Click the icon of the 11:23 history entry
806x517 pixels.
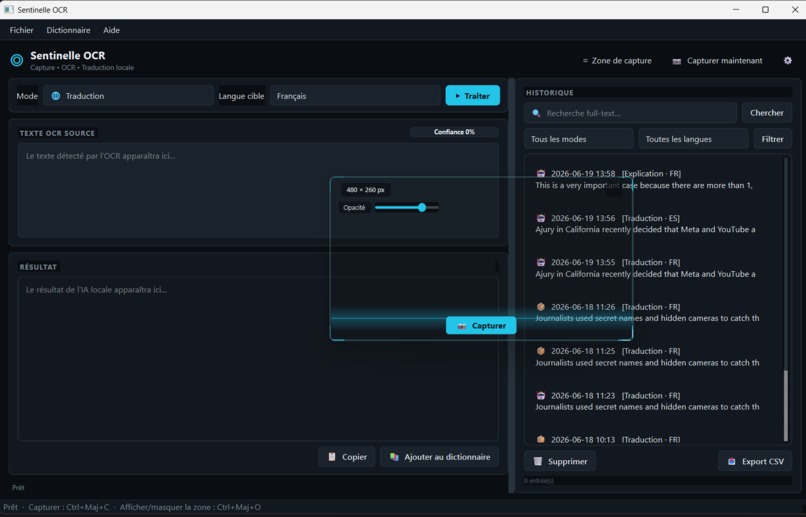[541, 395]
